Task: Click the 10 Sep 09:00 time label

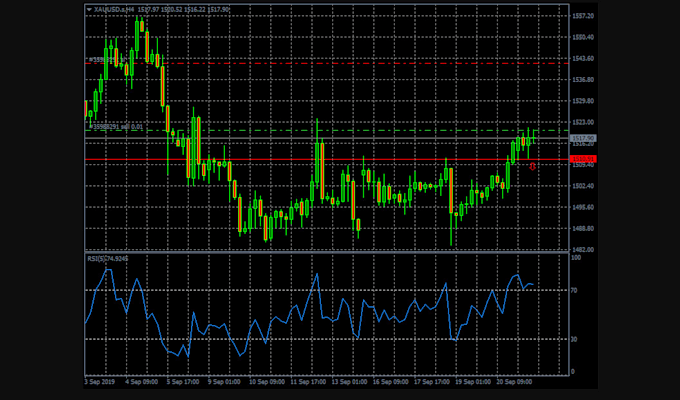Action: (x=267, y=382)
